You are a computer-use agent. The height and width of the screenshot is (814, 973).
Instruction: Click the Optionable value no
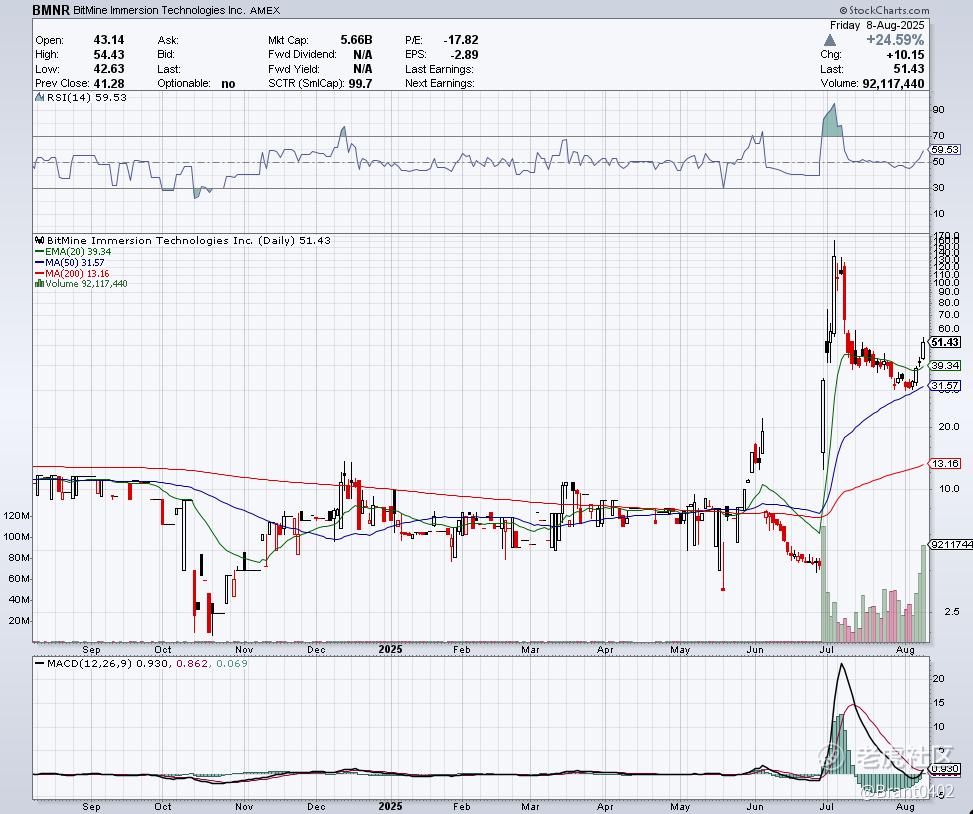point(228,84)
